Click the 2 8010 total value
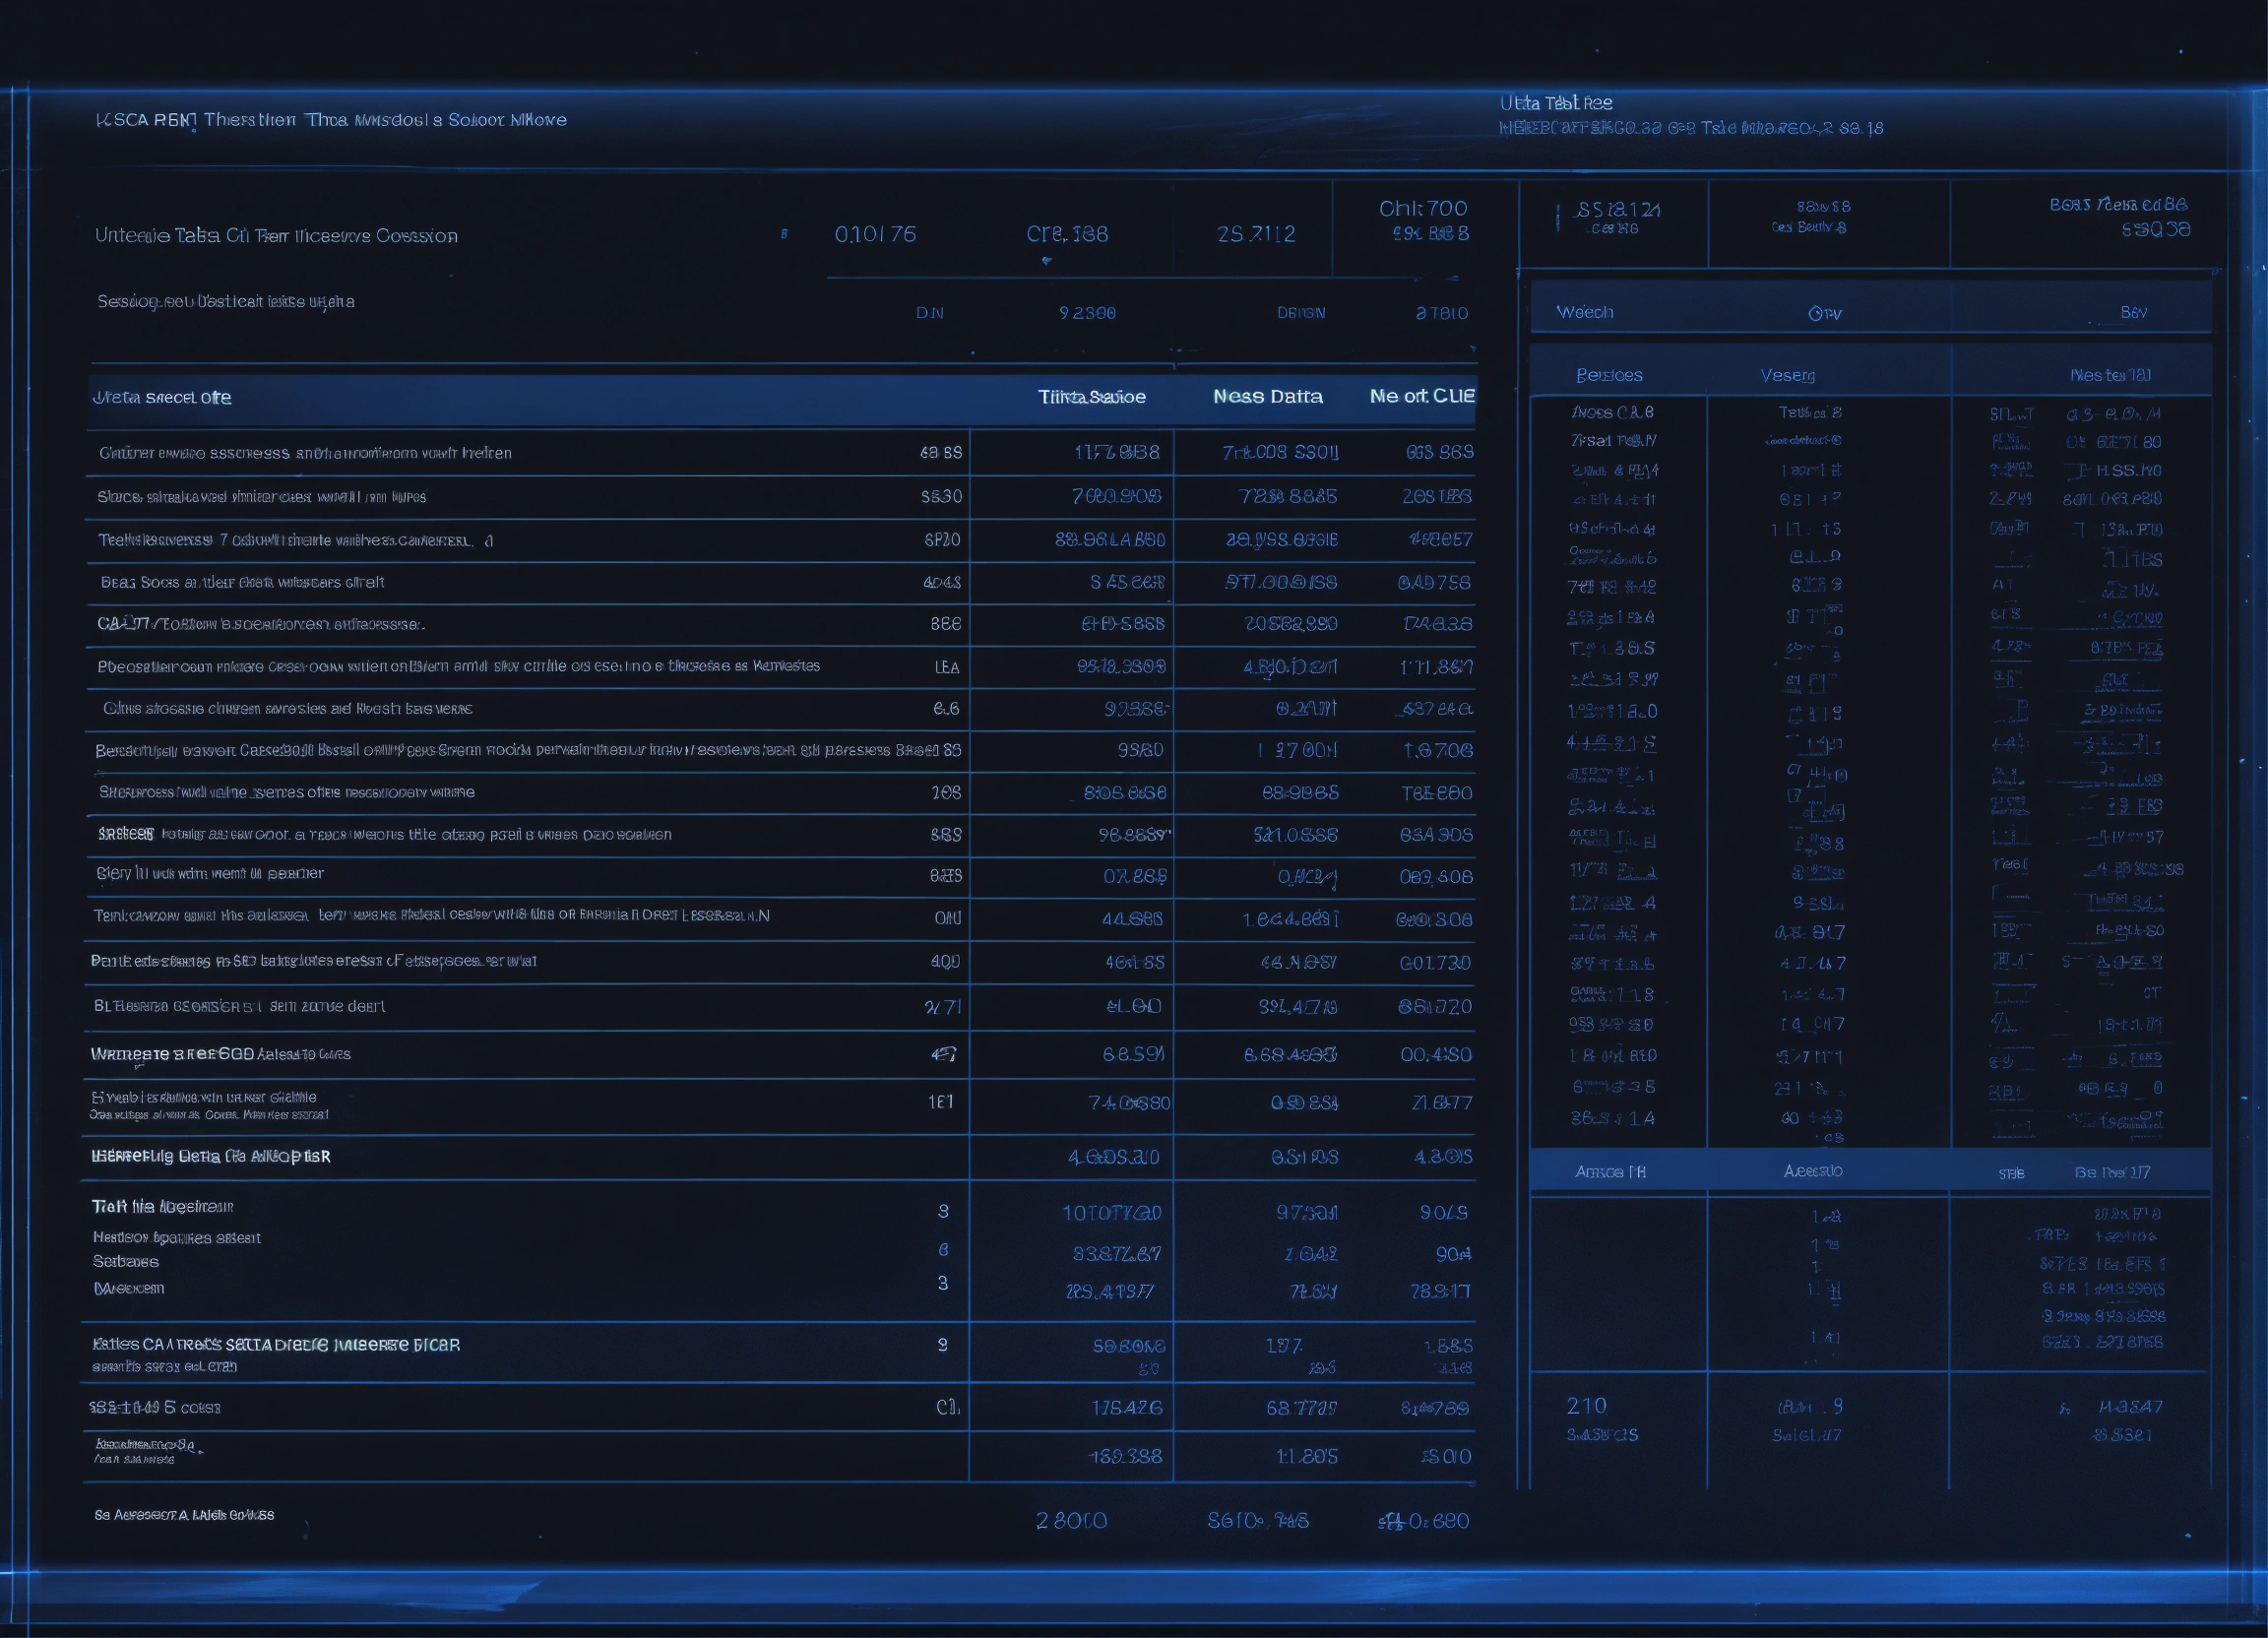Screen dimensions: 2268x1638 (1071, 1521)
